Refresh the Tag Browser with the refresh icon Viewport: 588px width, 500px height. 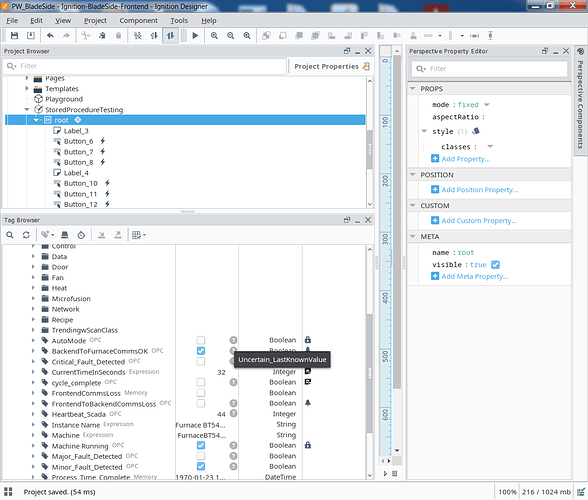26,235
